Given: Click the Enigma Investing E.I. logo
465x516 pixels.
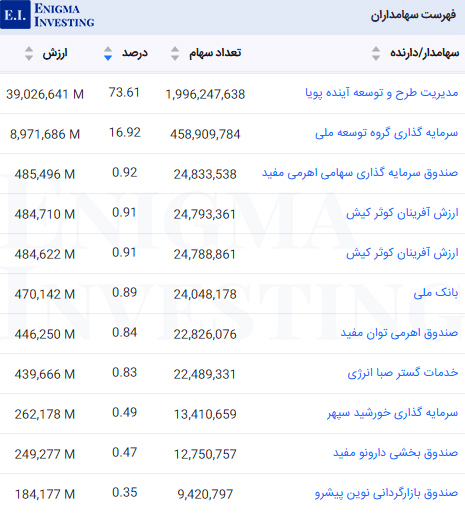Looking at the screenshot, I should click(47, 15).
